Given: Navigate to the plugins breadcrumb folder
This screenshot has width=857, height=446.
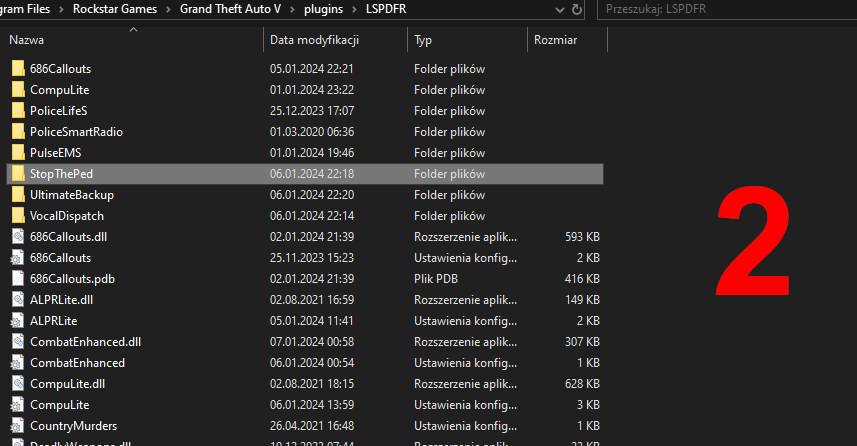Looking at the screenshot, I should tap(324, 9).
